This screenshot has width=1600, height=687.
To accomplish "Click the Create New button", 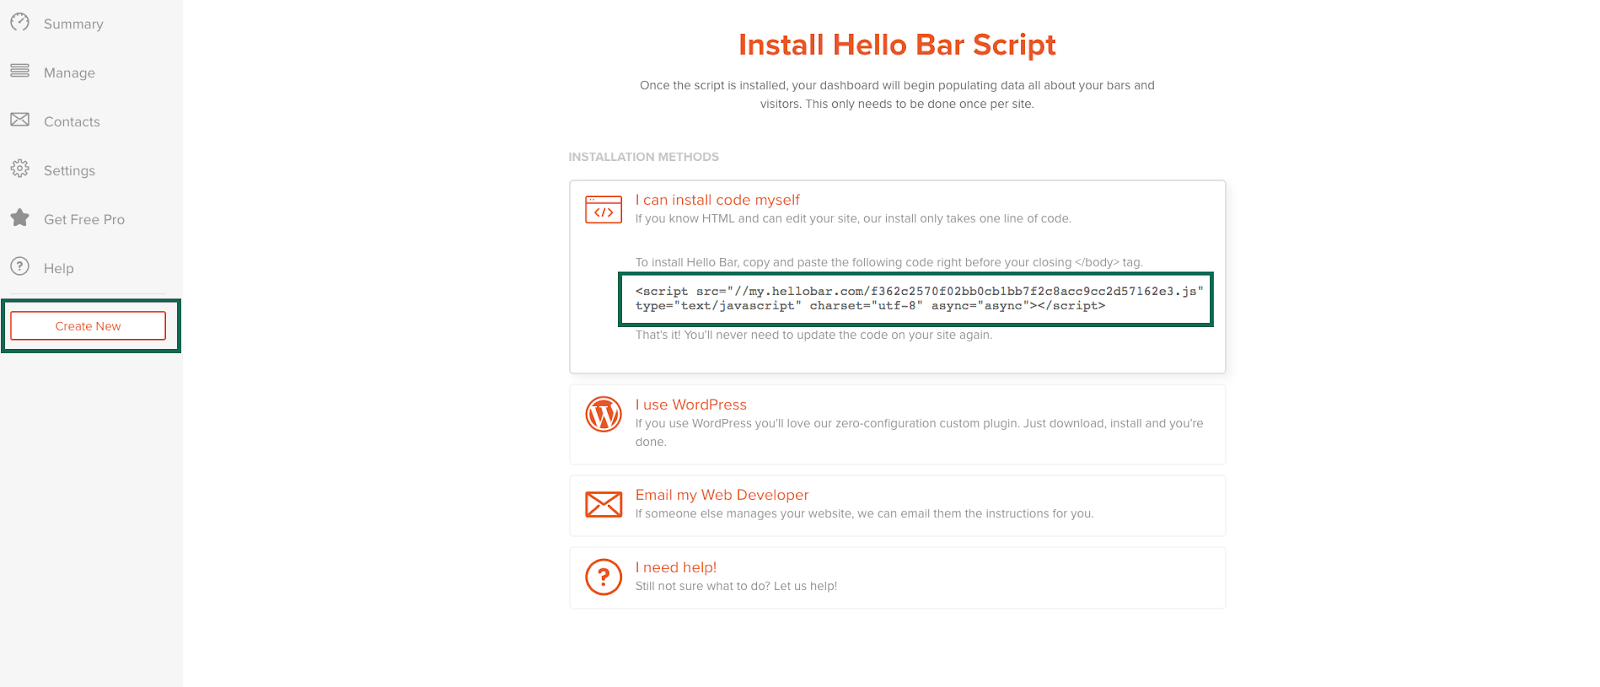I will click(88, 326).
